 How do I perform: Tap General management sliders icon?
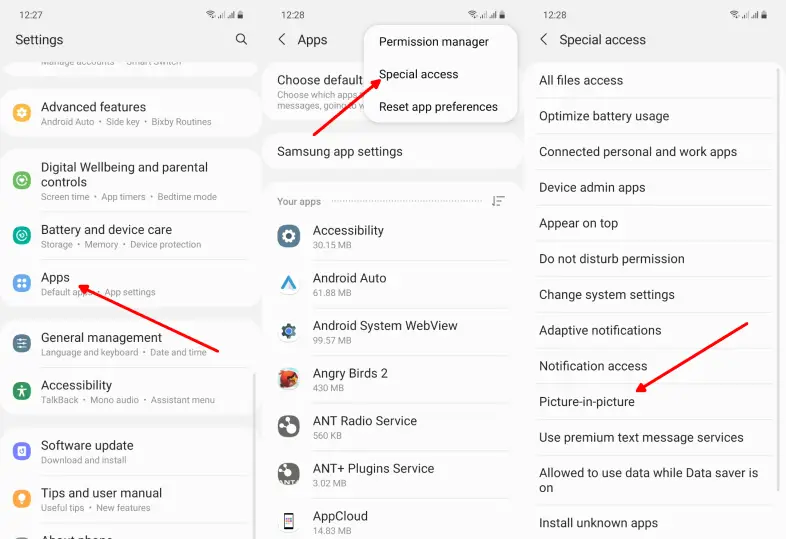pos(22,343)
